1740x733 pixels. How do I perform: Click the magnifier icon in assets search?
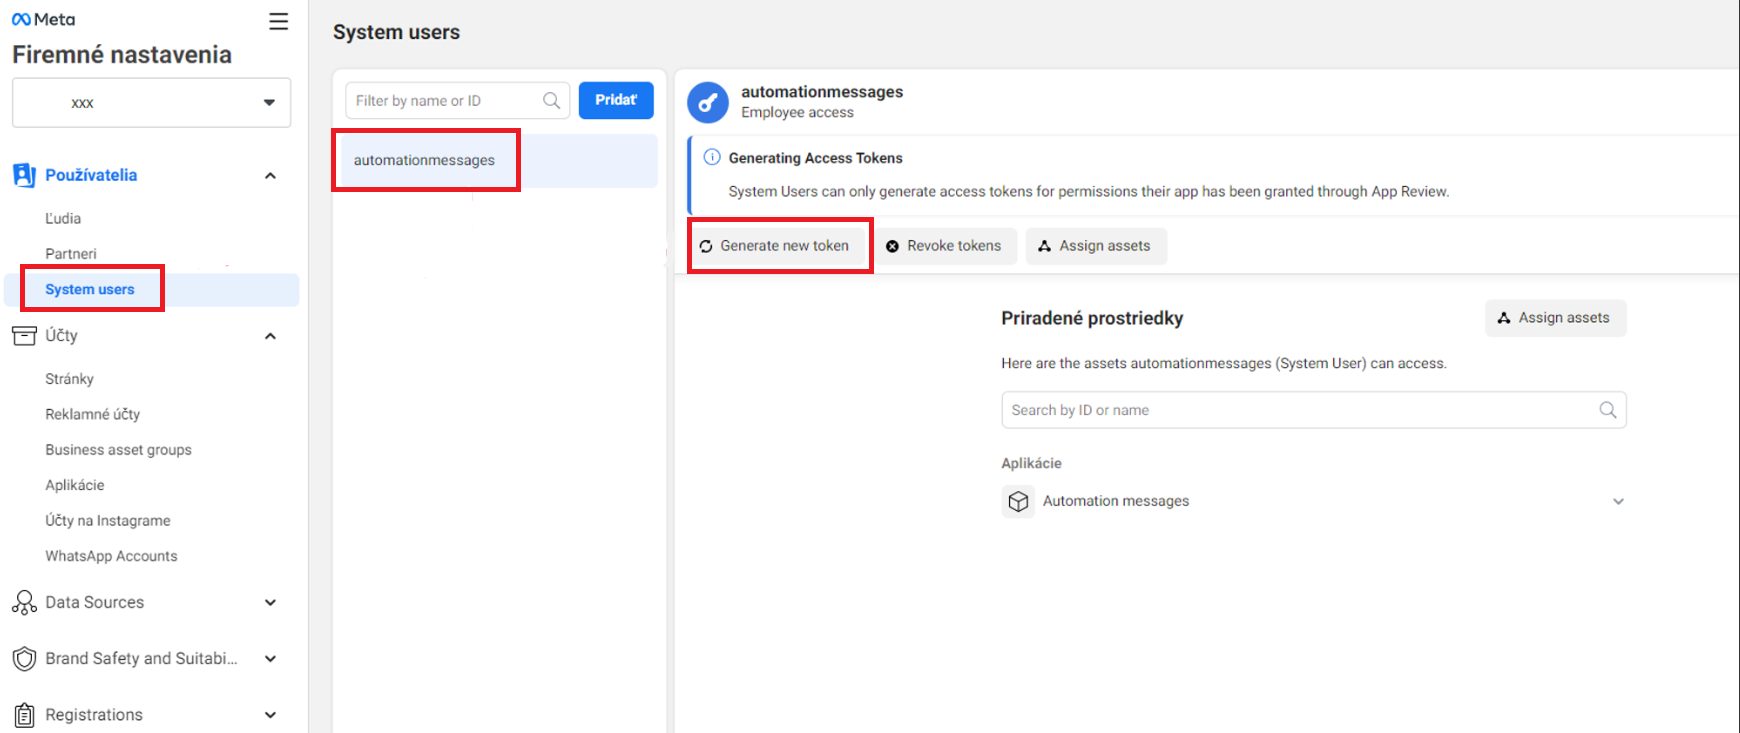point(1607,410)
